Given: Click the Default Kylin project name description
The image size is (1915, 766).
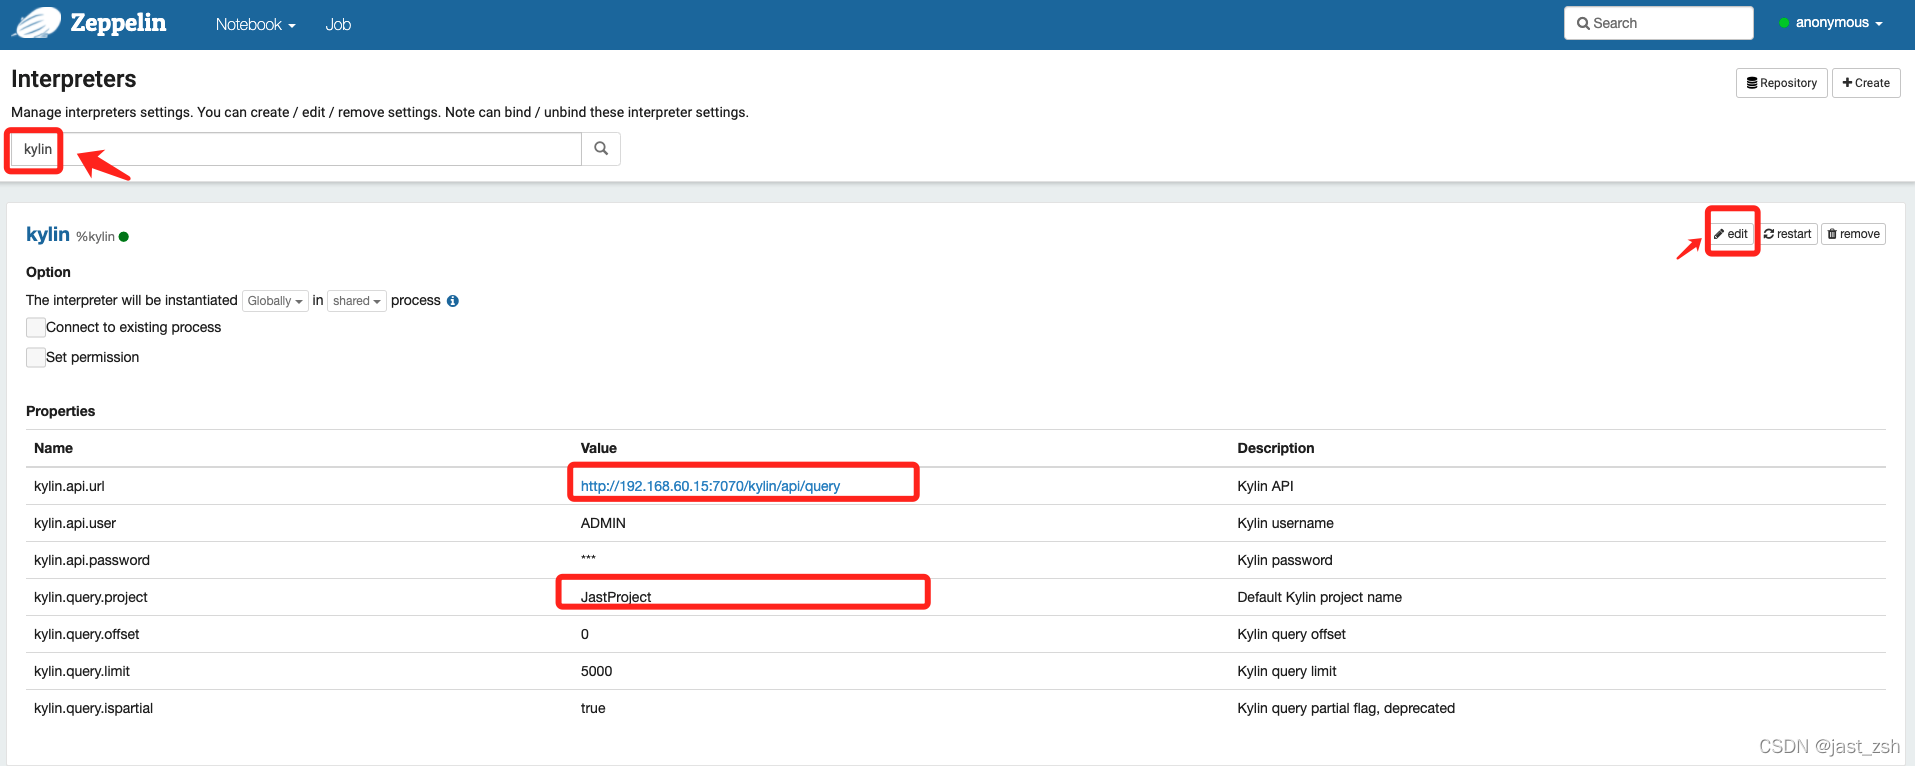Looking at the screenshot, I should [1319, 597].
